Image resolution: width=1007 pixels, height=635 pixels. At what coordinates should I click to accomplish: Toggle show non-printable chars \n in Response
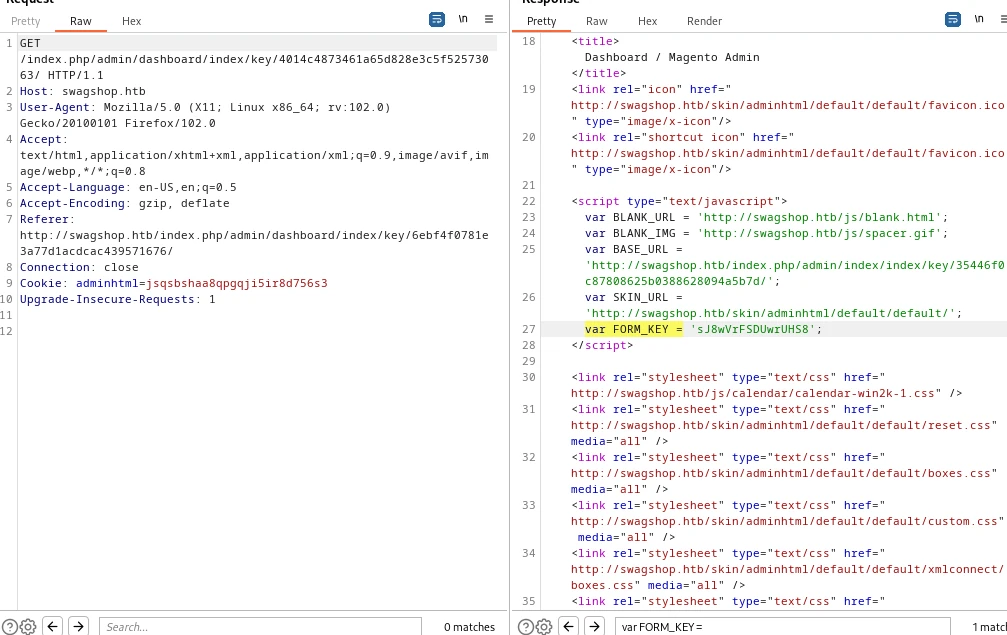(x=979, y=19)
